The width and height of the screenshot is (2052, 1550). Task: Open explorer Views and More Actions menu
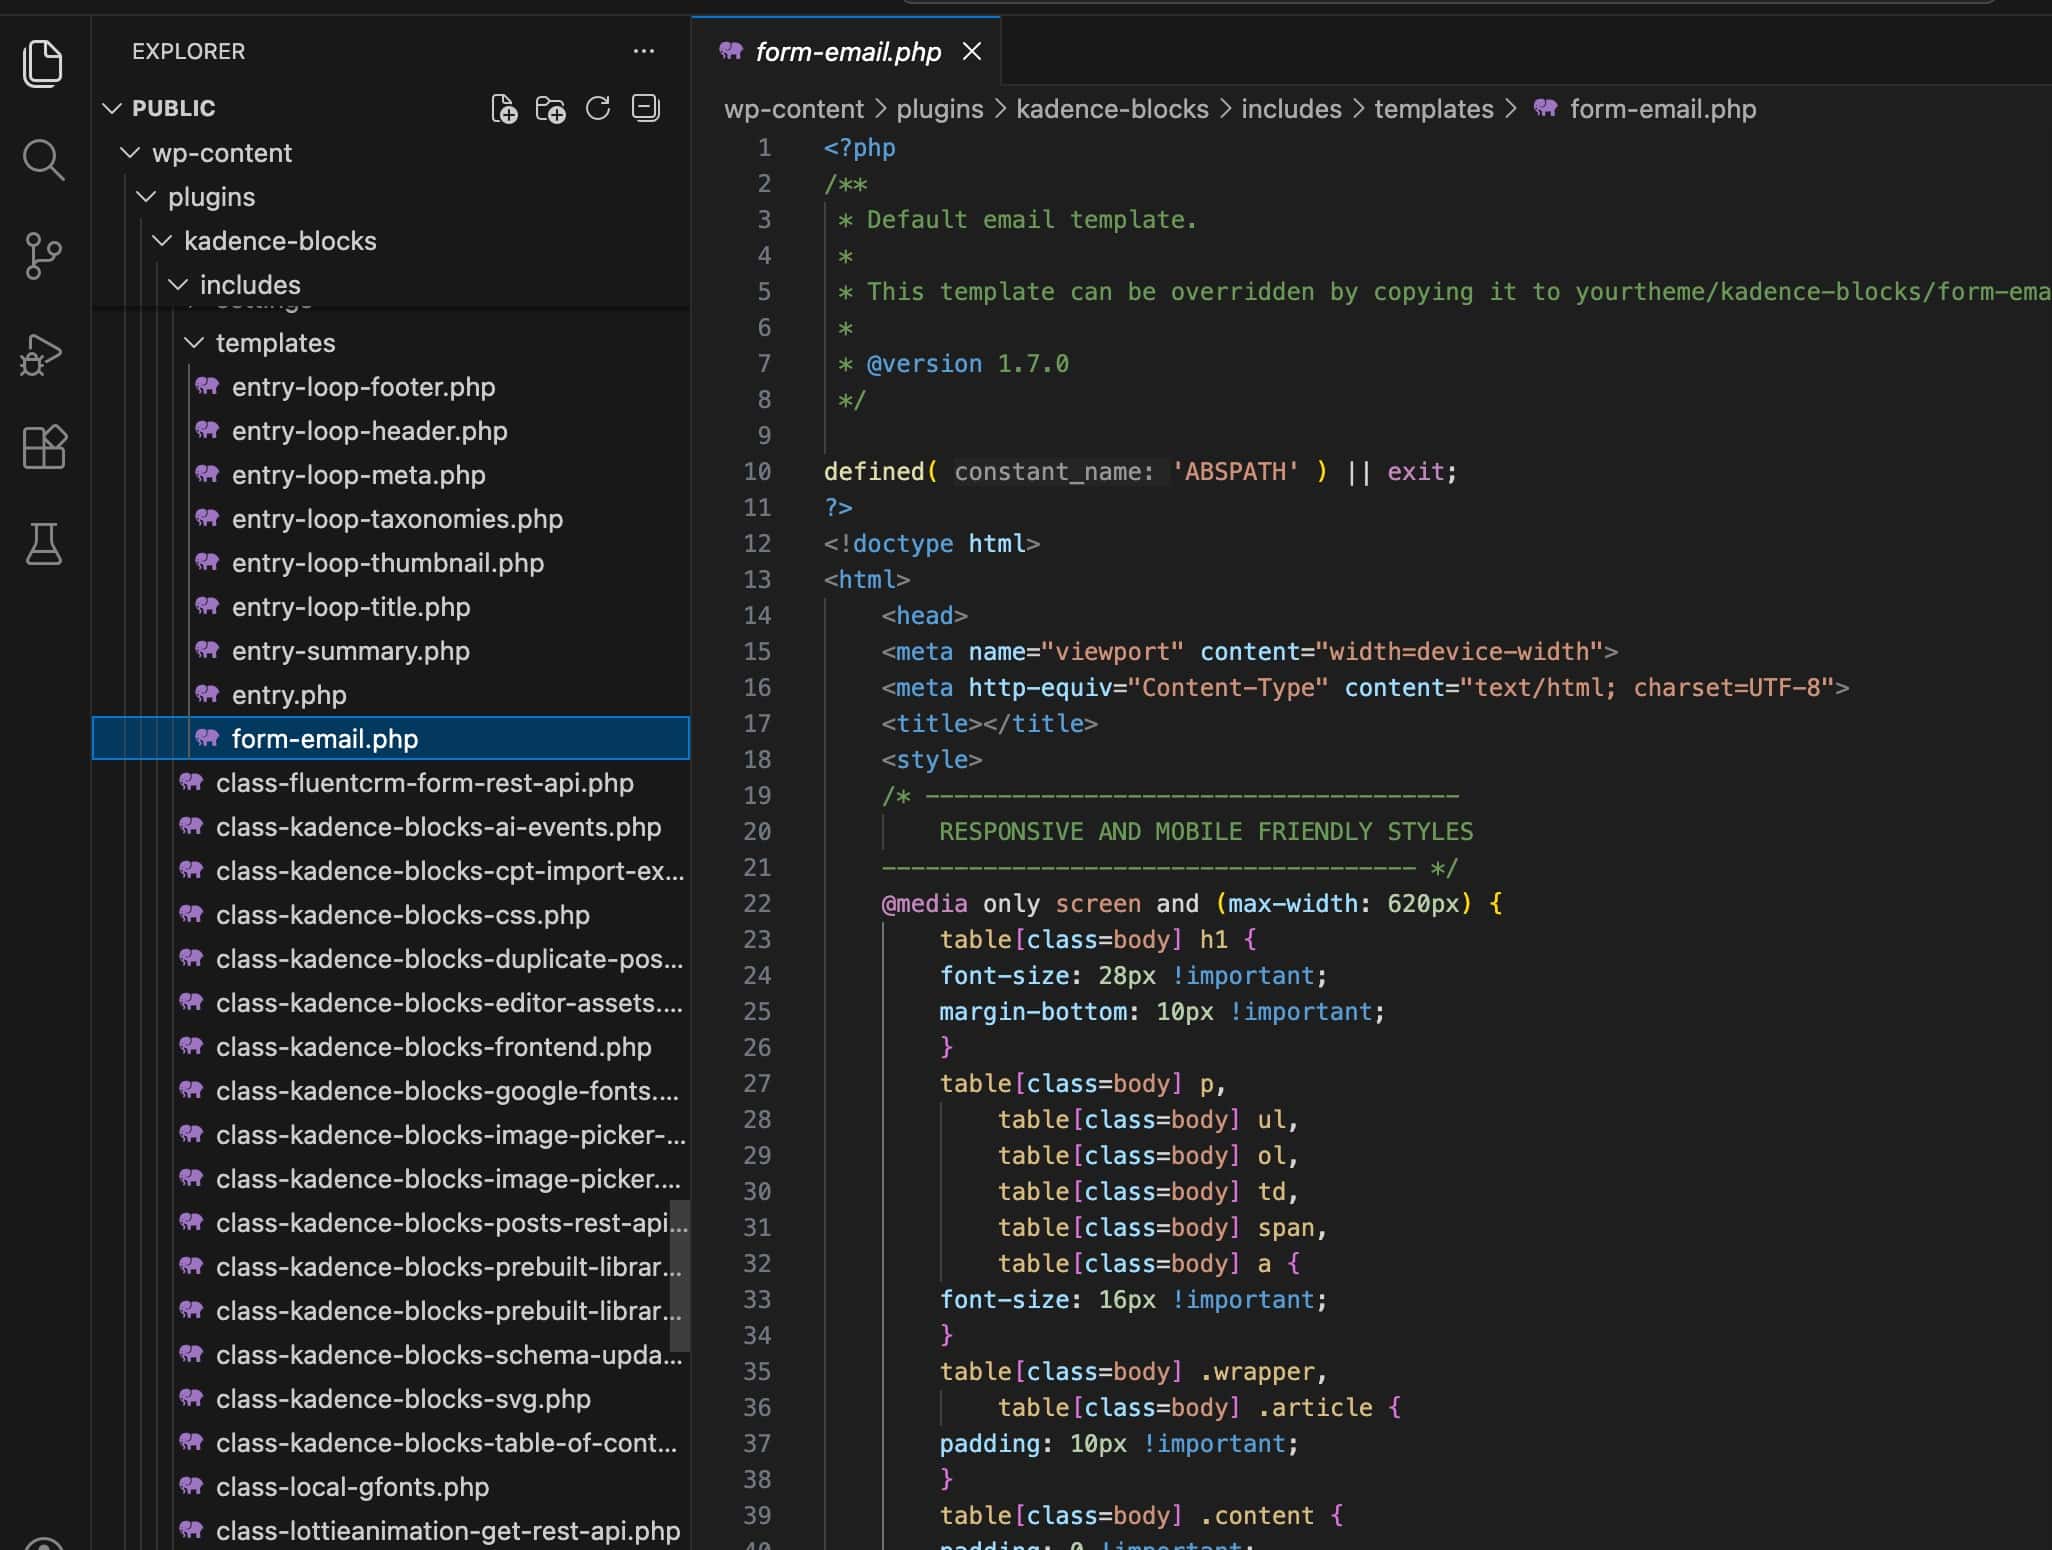pos(644,51)
